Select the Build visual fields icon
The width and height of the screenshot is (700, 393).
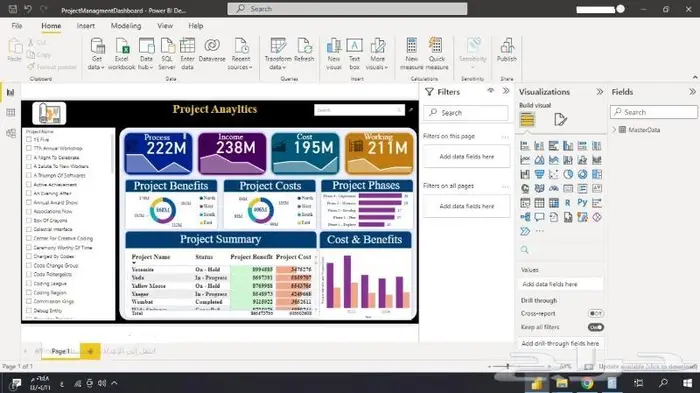point(527,119)
